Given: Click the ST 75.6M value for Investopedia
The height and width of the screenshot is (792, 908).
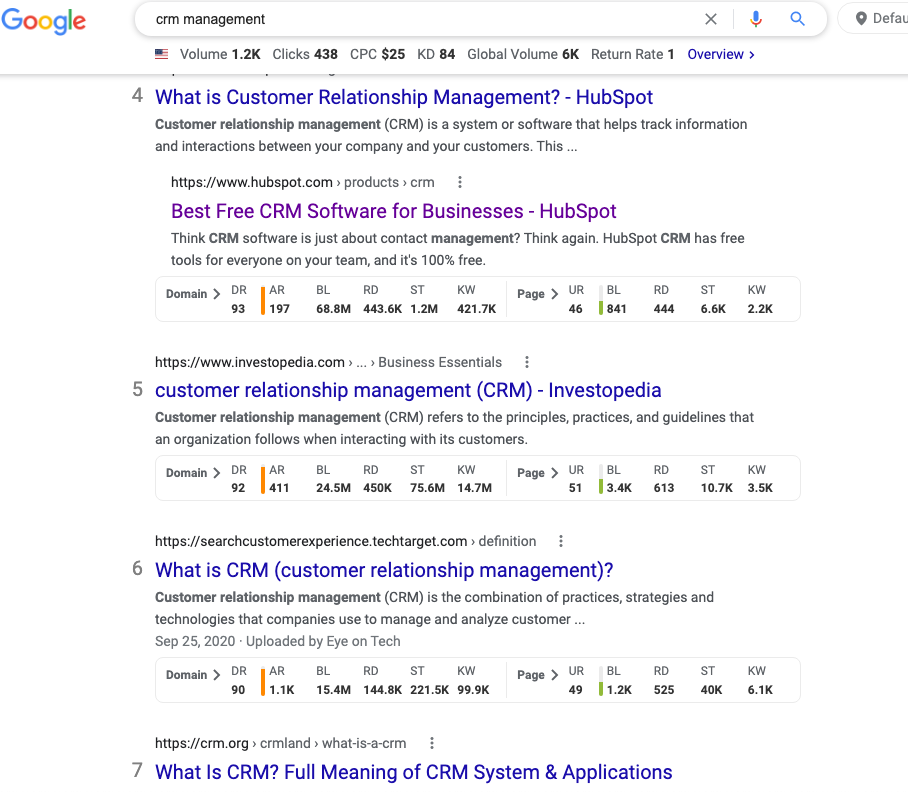Looking at the screenshot, I should pyautogui.click(x=427, y=488).
